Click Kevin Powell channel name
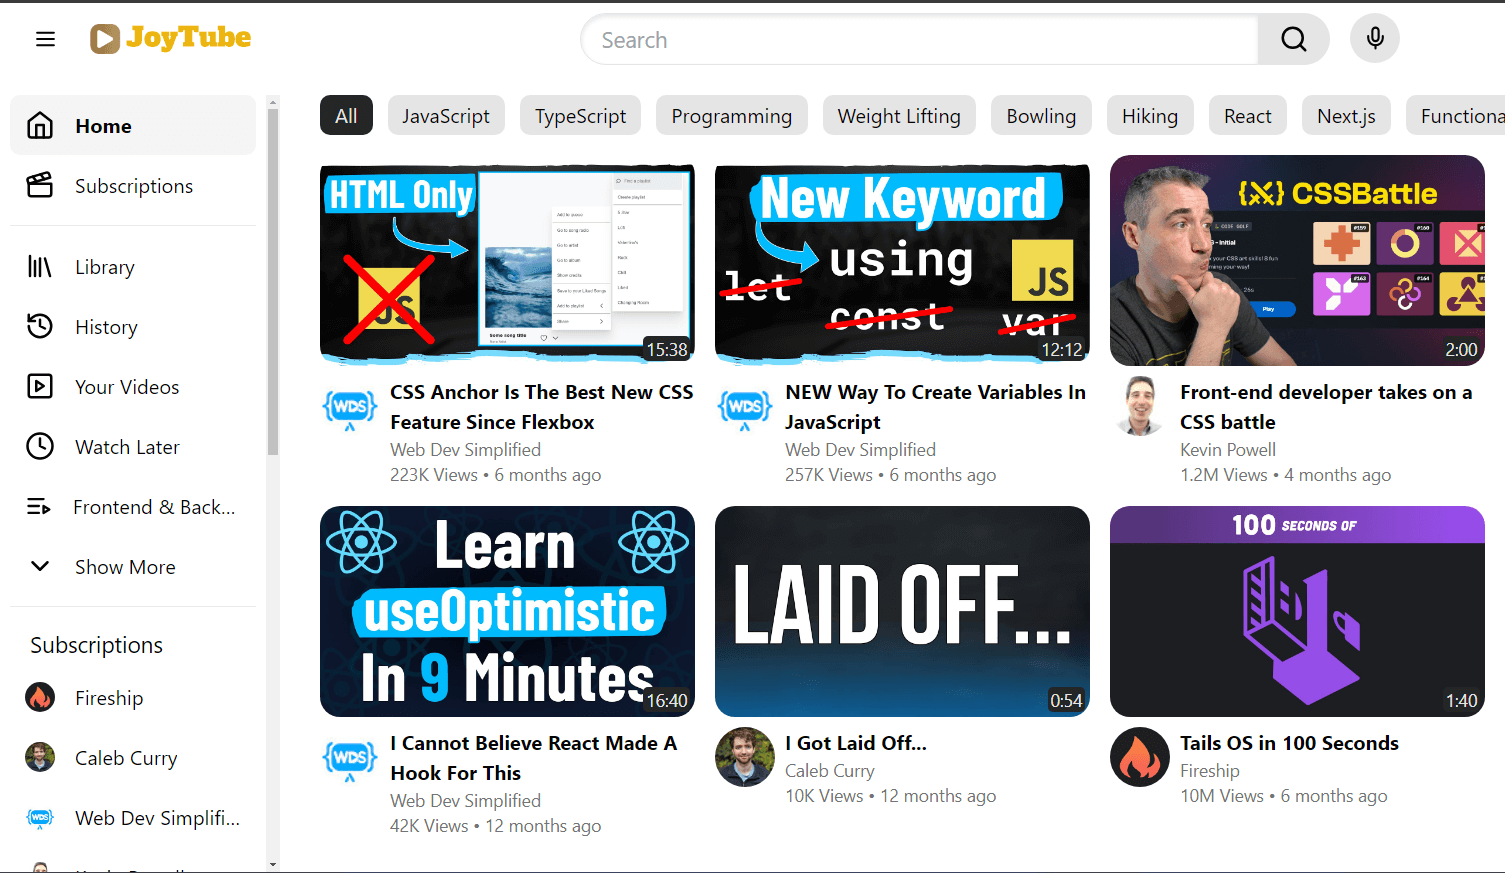1505x873 pixels. click(1228, 450)
